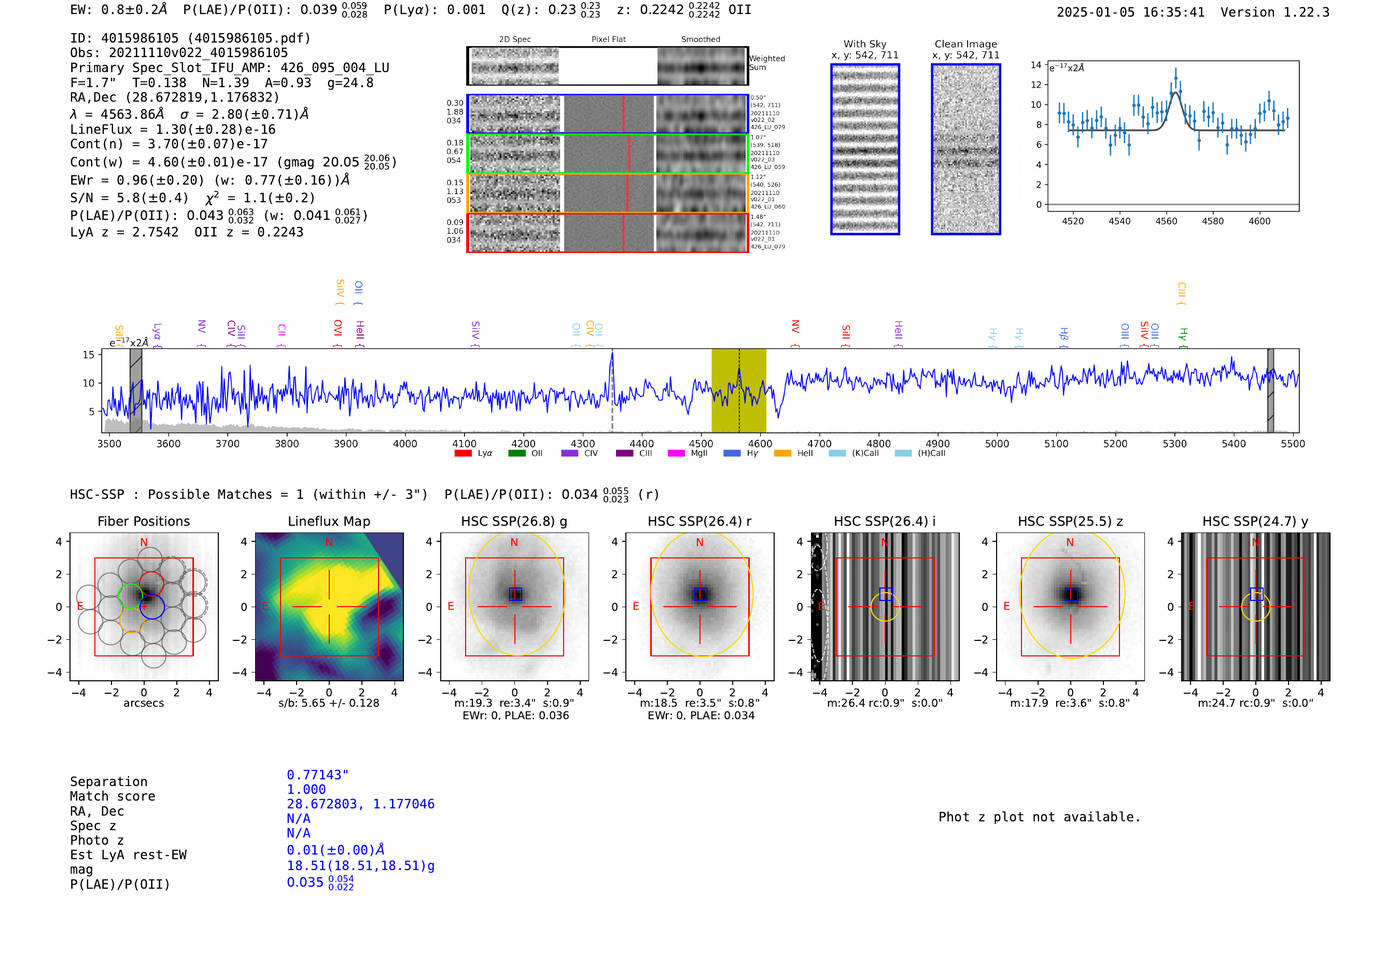Click the Weighted Sum 2D spectrum row
1400x953 pixels.
click(608, 66)
